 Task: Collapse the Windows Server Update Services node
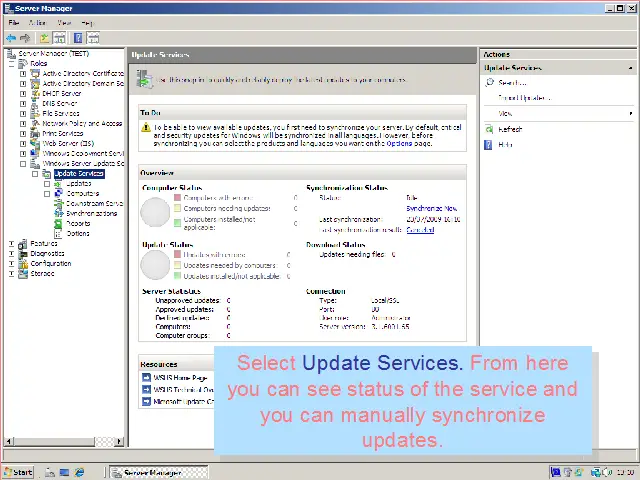tap(23, 164)
